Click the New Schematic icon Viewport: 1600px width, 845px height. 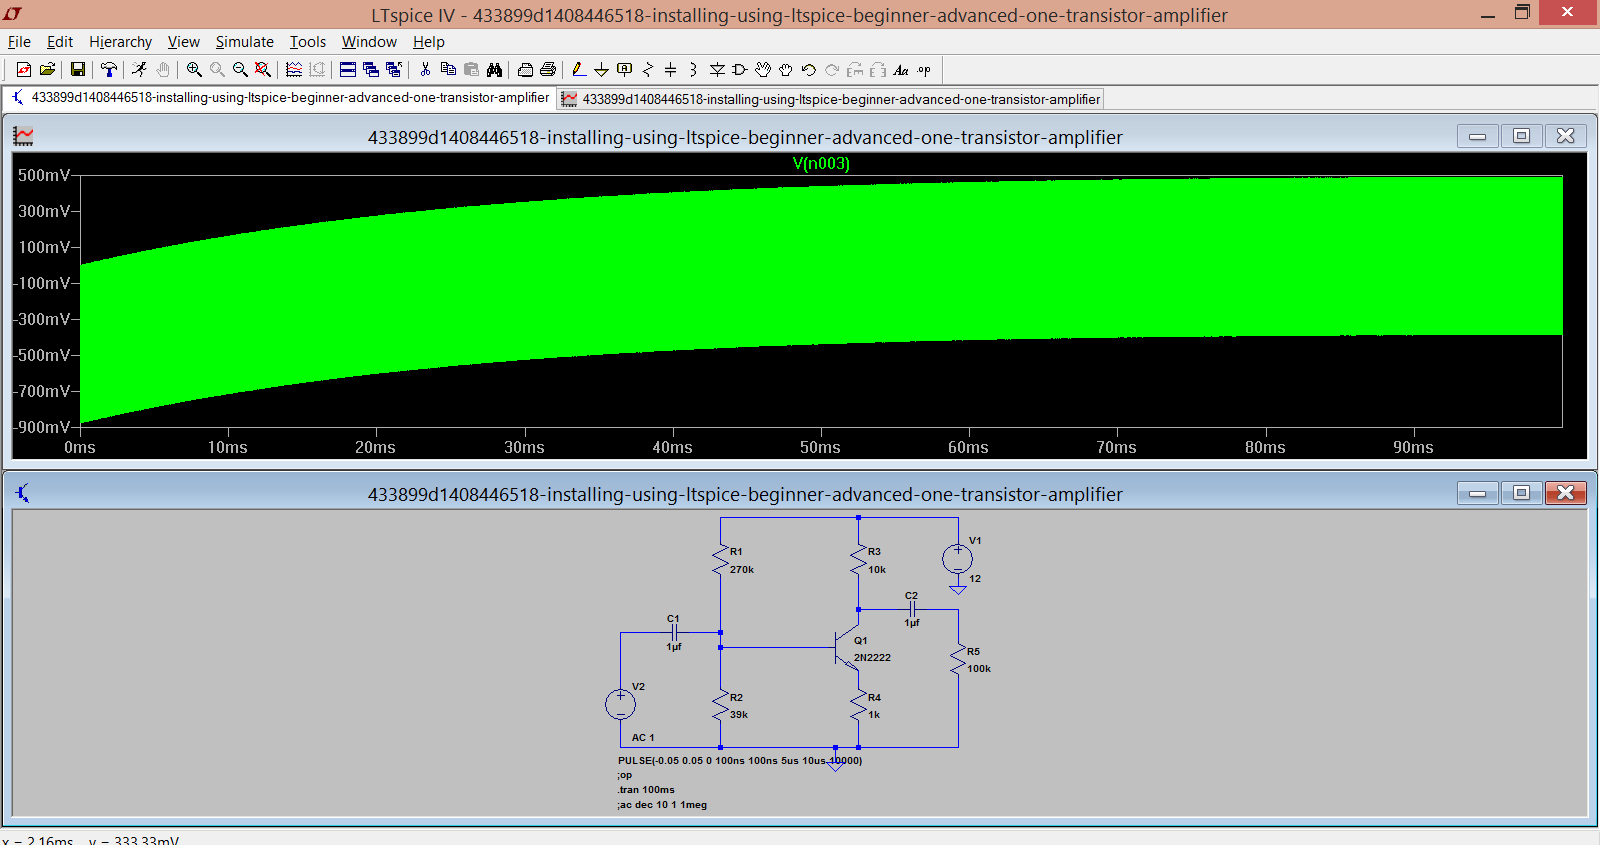24,70
